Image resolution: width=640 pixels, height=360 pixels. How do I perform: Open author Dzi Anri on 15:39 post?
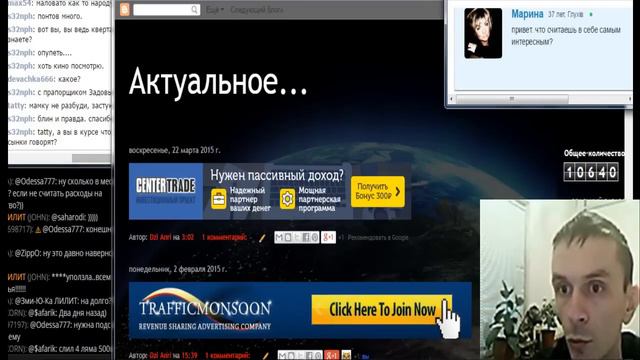(160, 356)
